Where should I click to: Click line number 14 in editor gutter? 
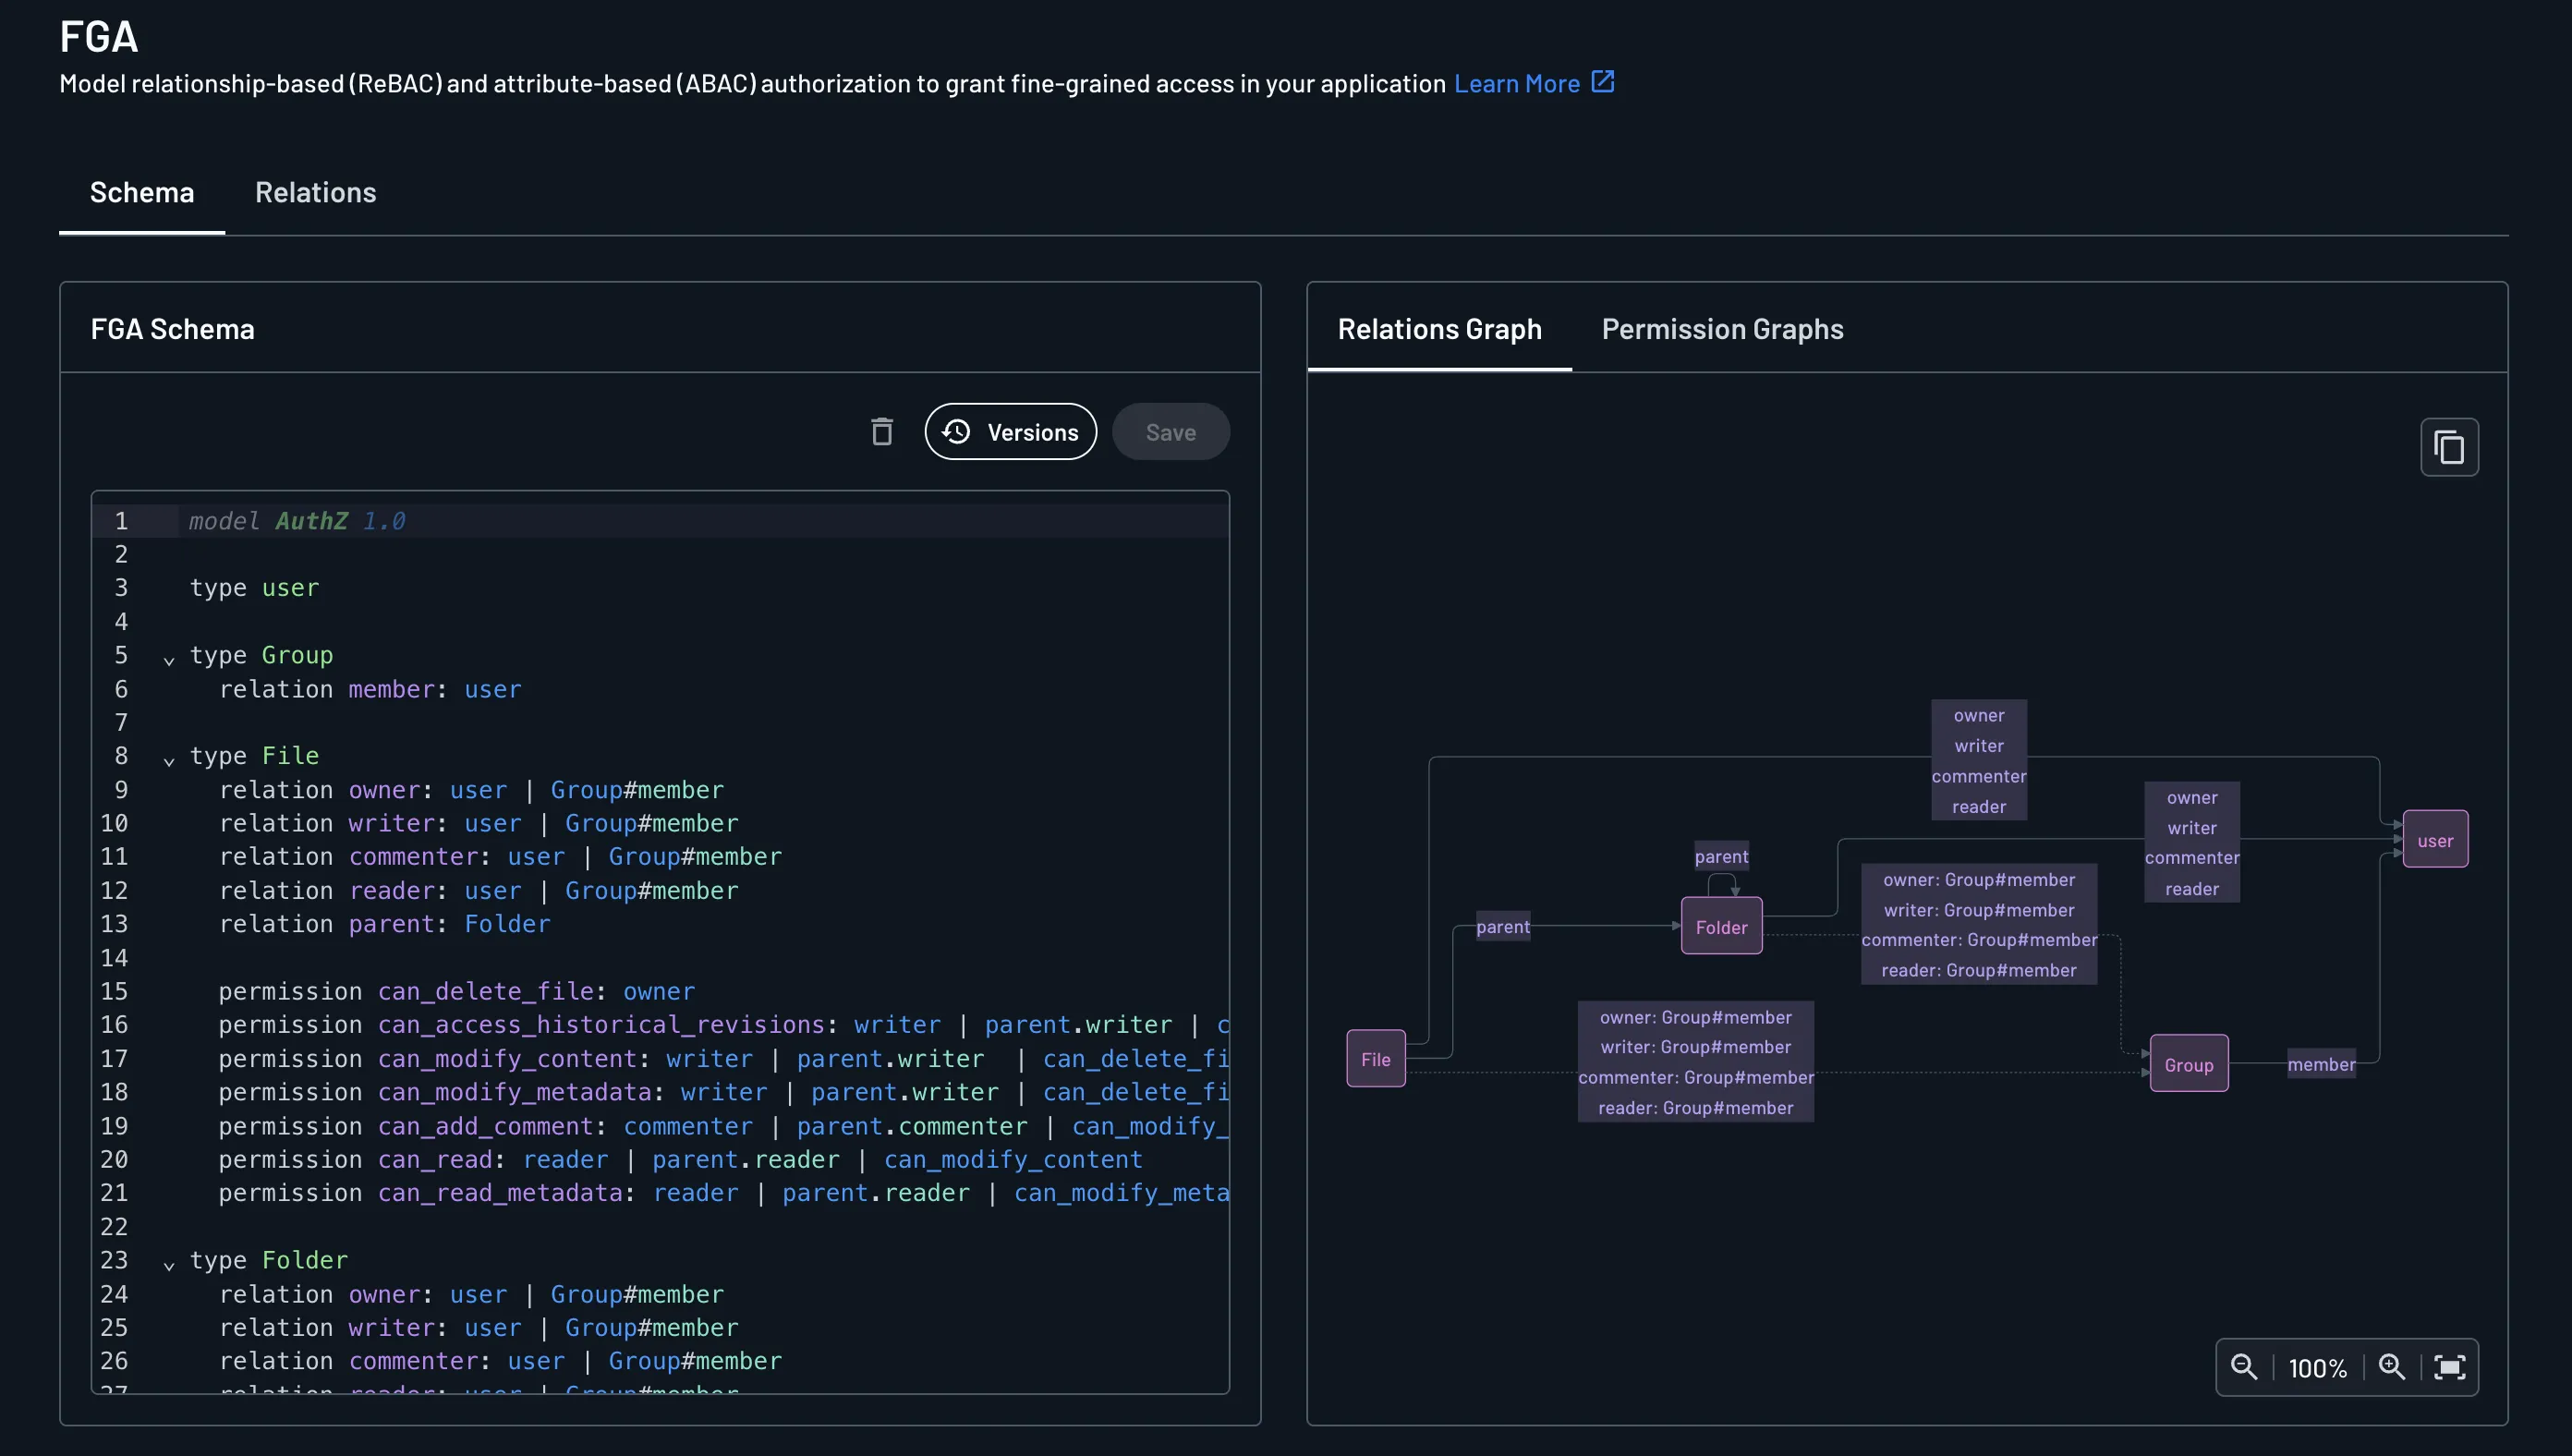tap(114, 958)
